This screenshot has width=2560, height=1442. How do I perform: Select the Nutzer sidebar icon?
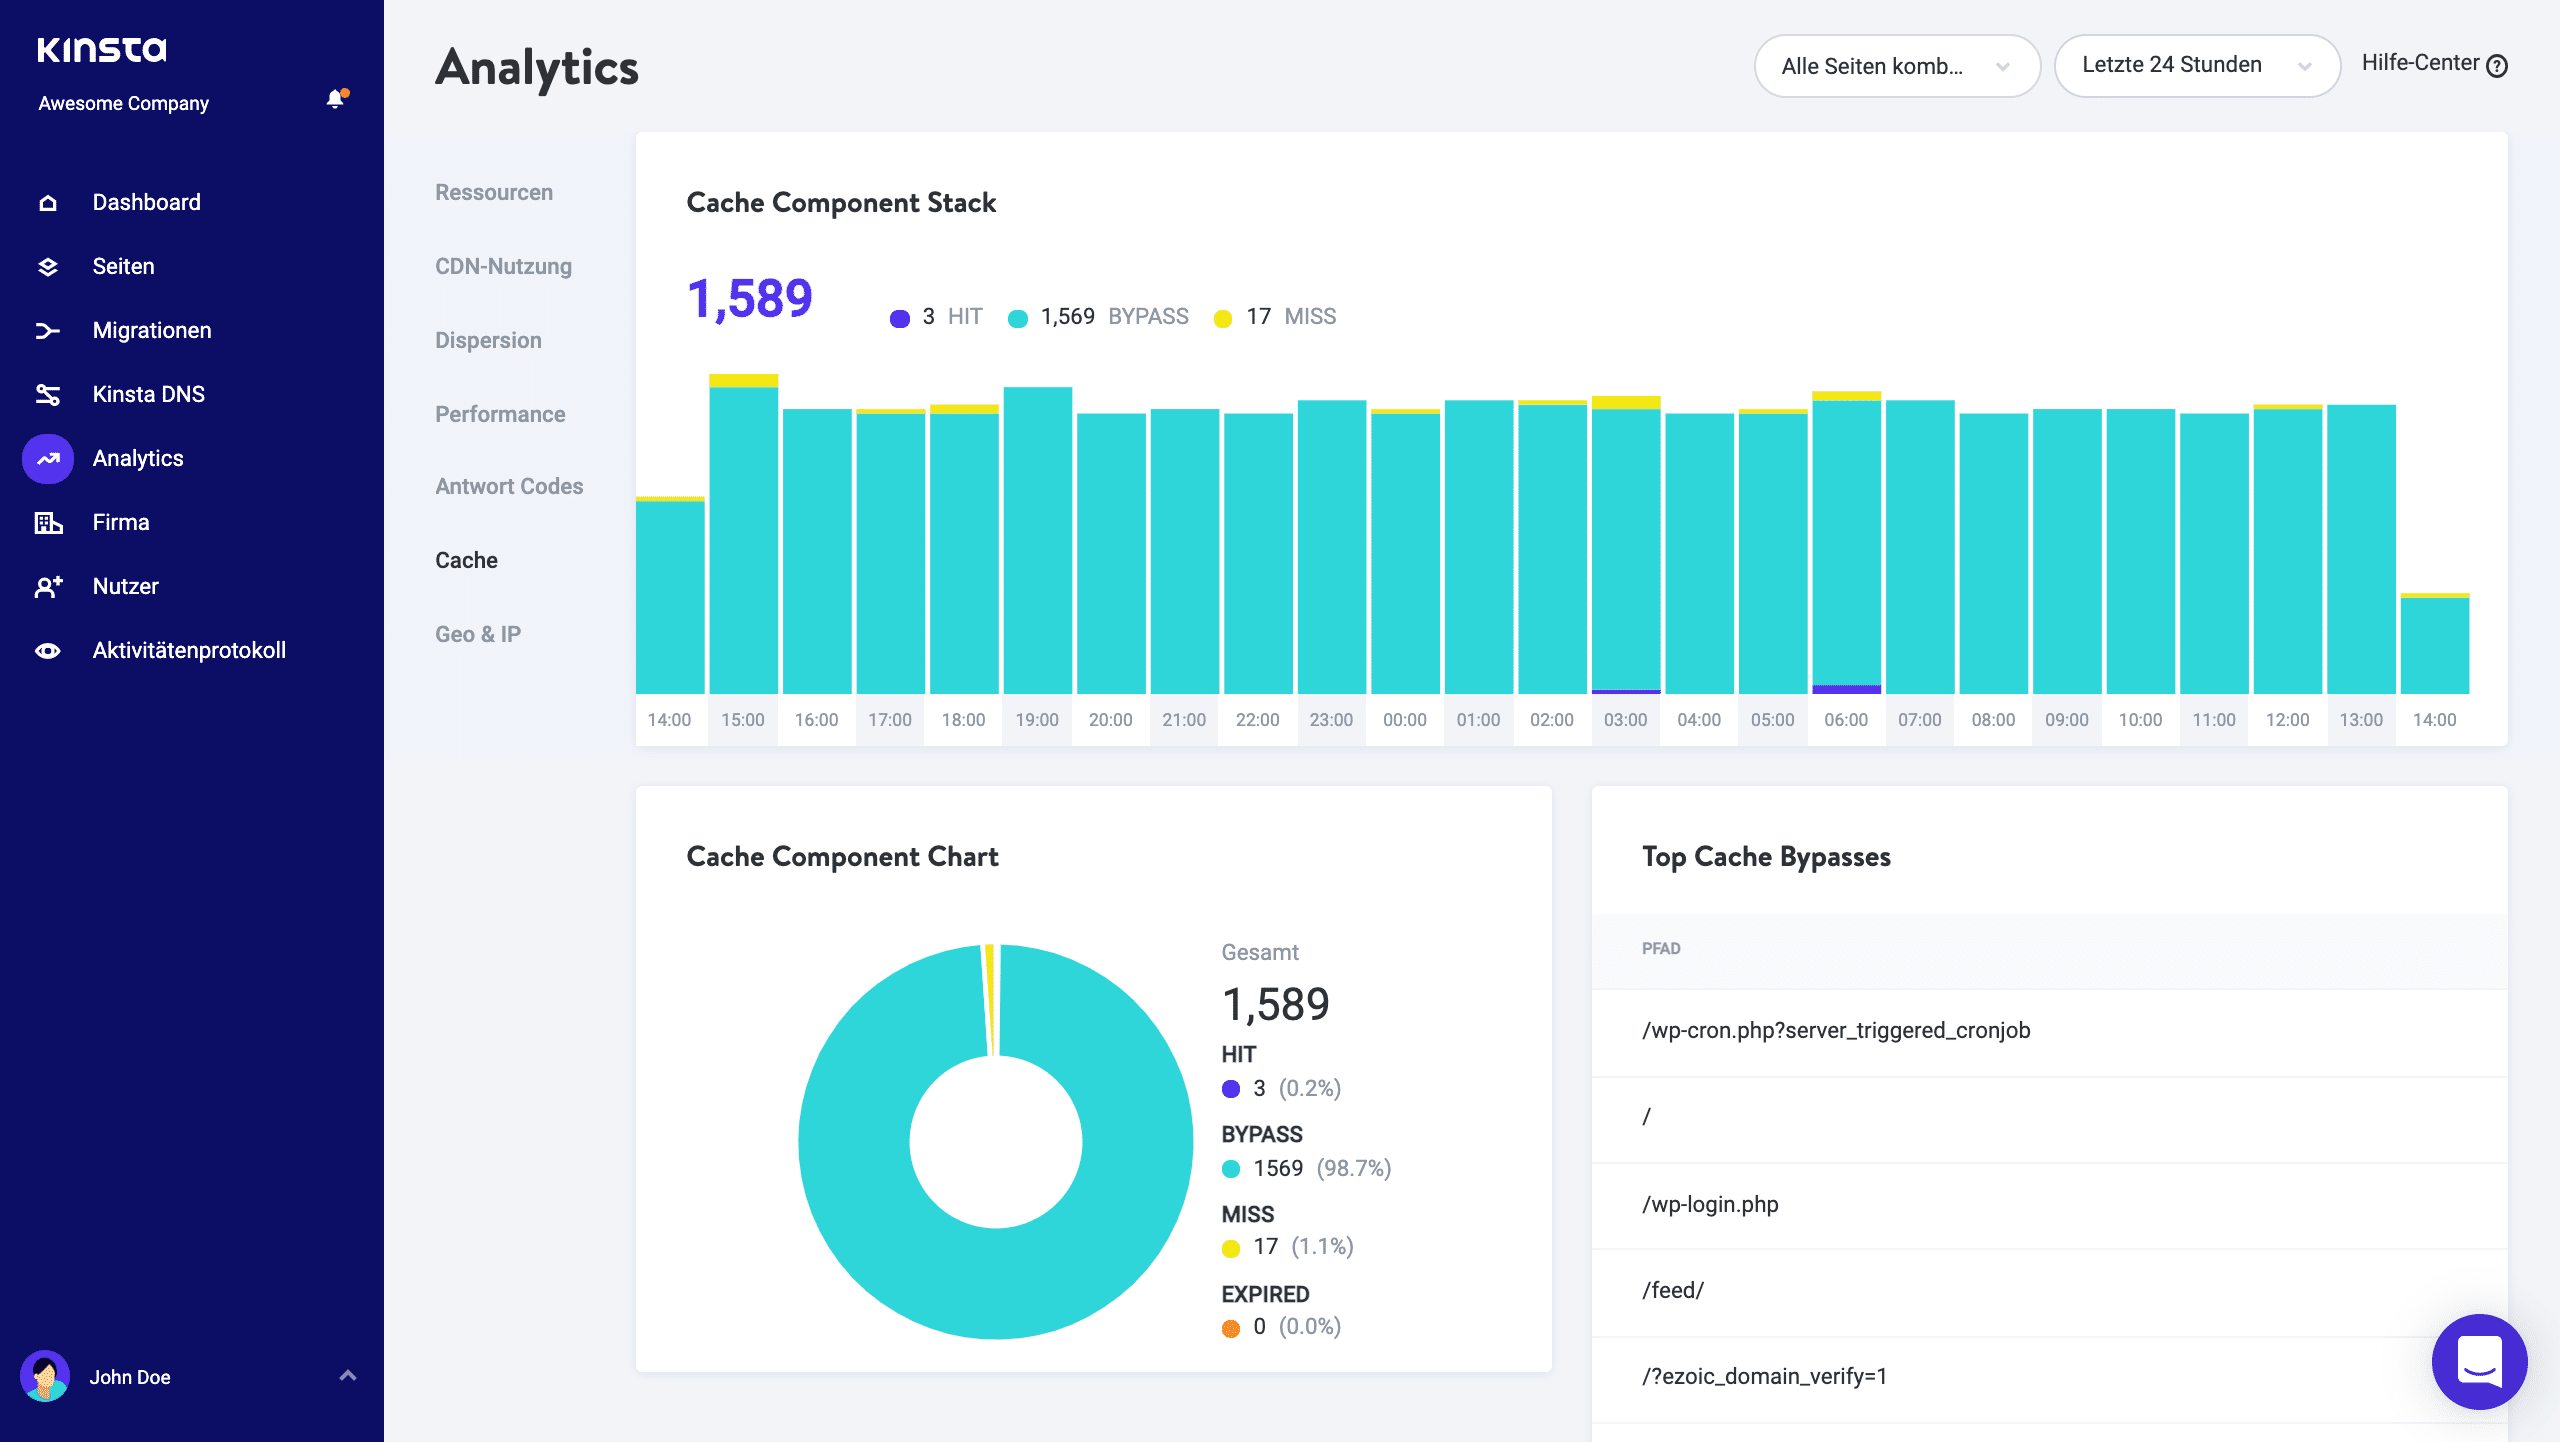point(125,585)
